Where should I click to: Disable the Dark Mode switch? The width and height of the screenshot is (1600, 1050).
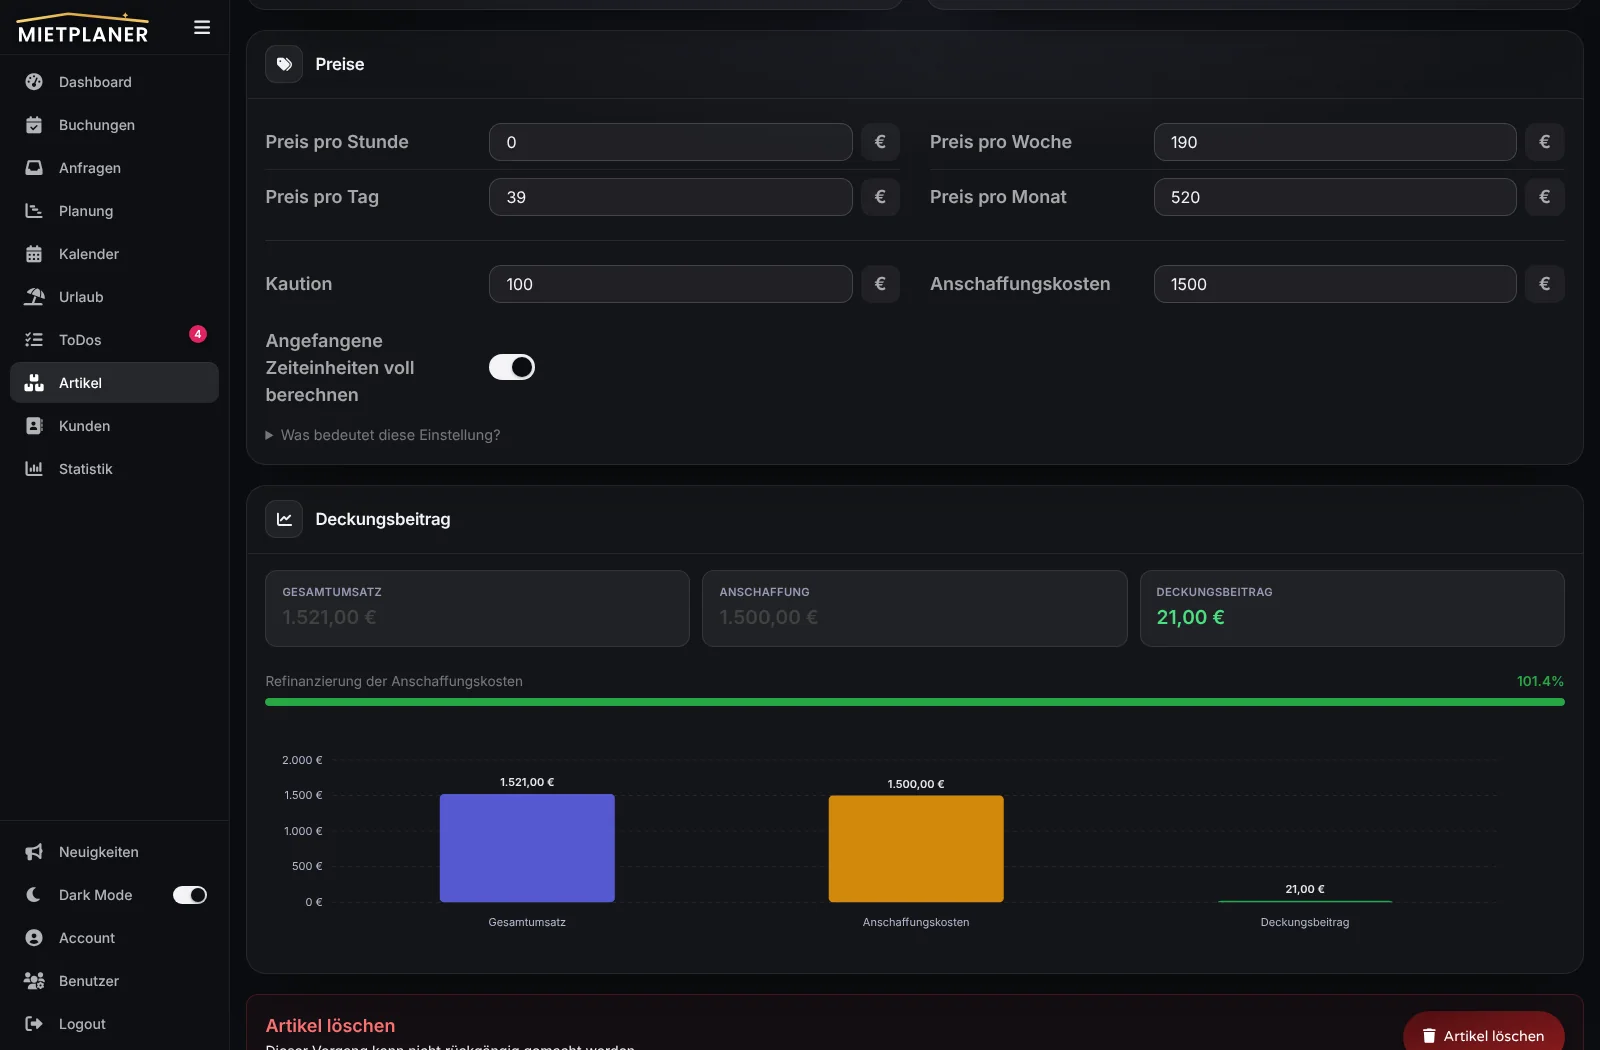pyautogui.click(x=190, y=895)
